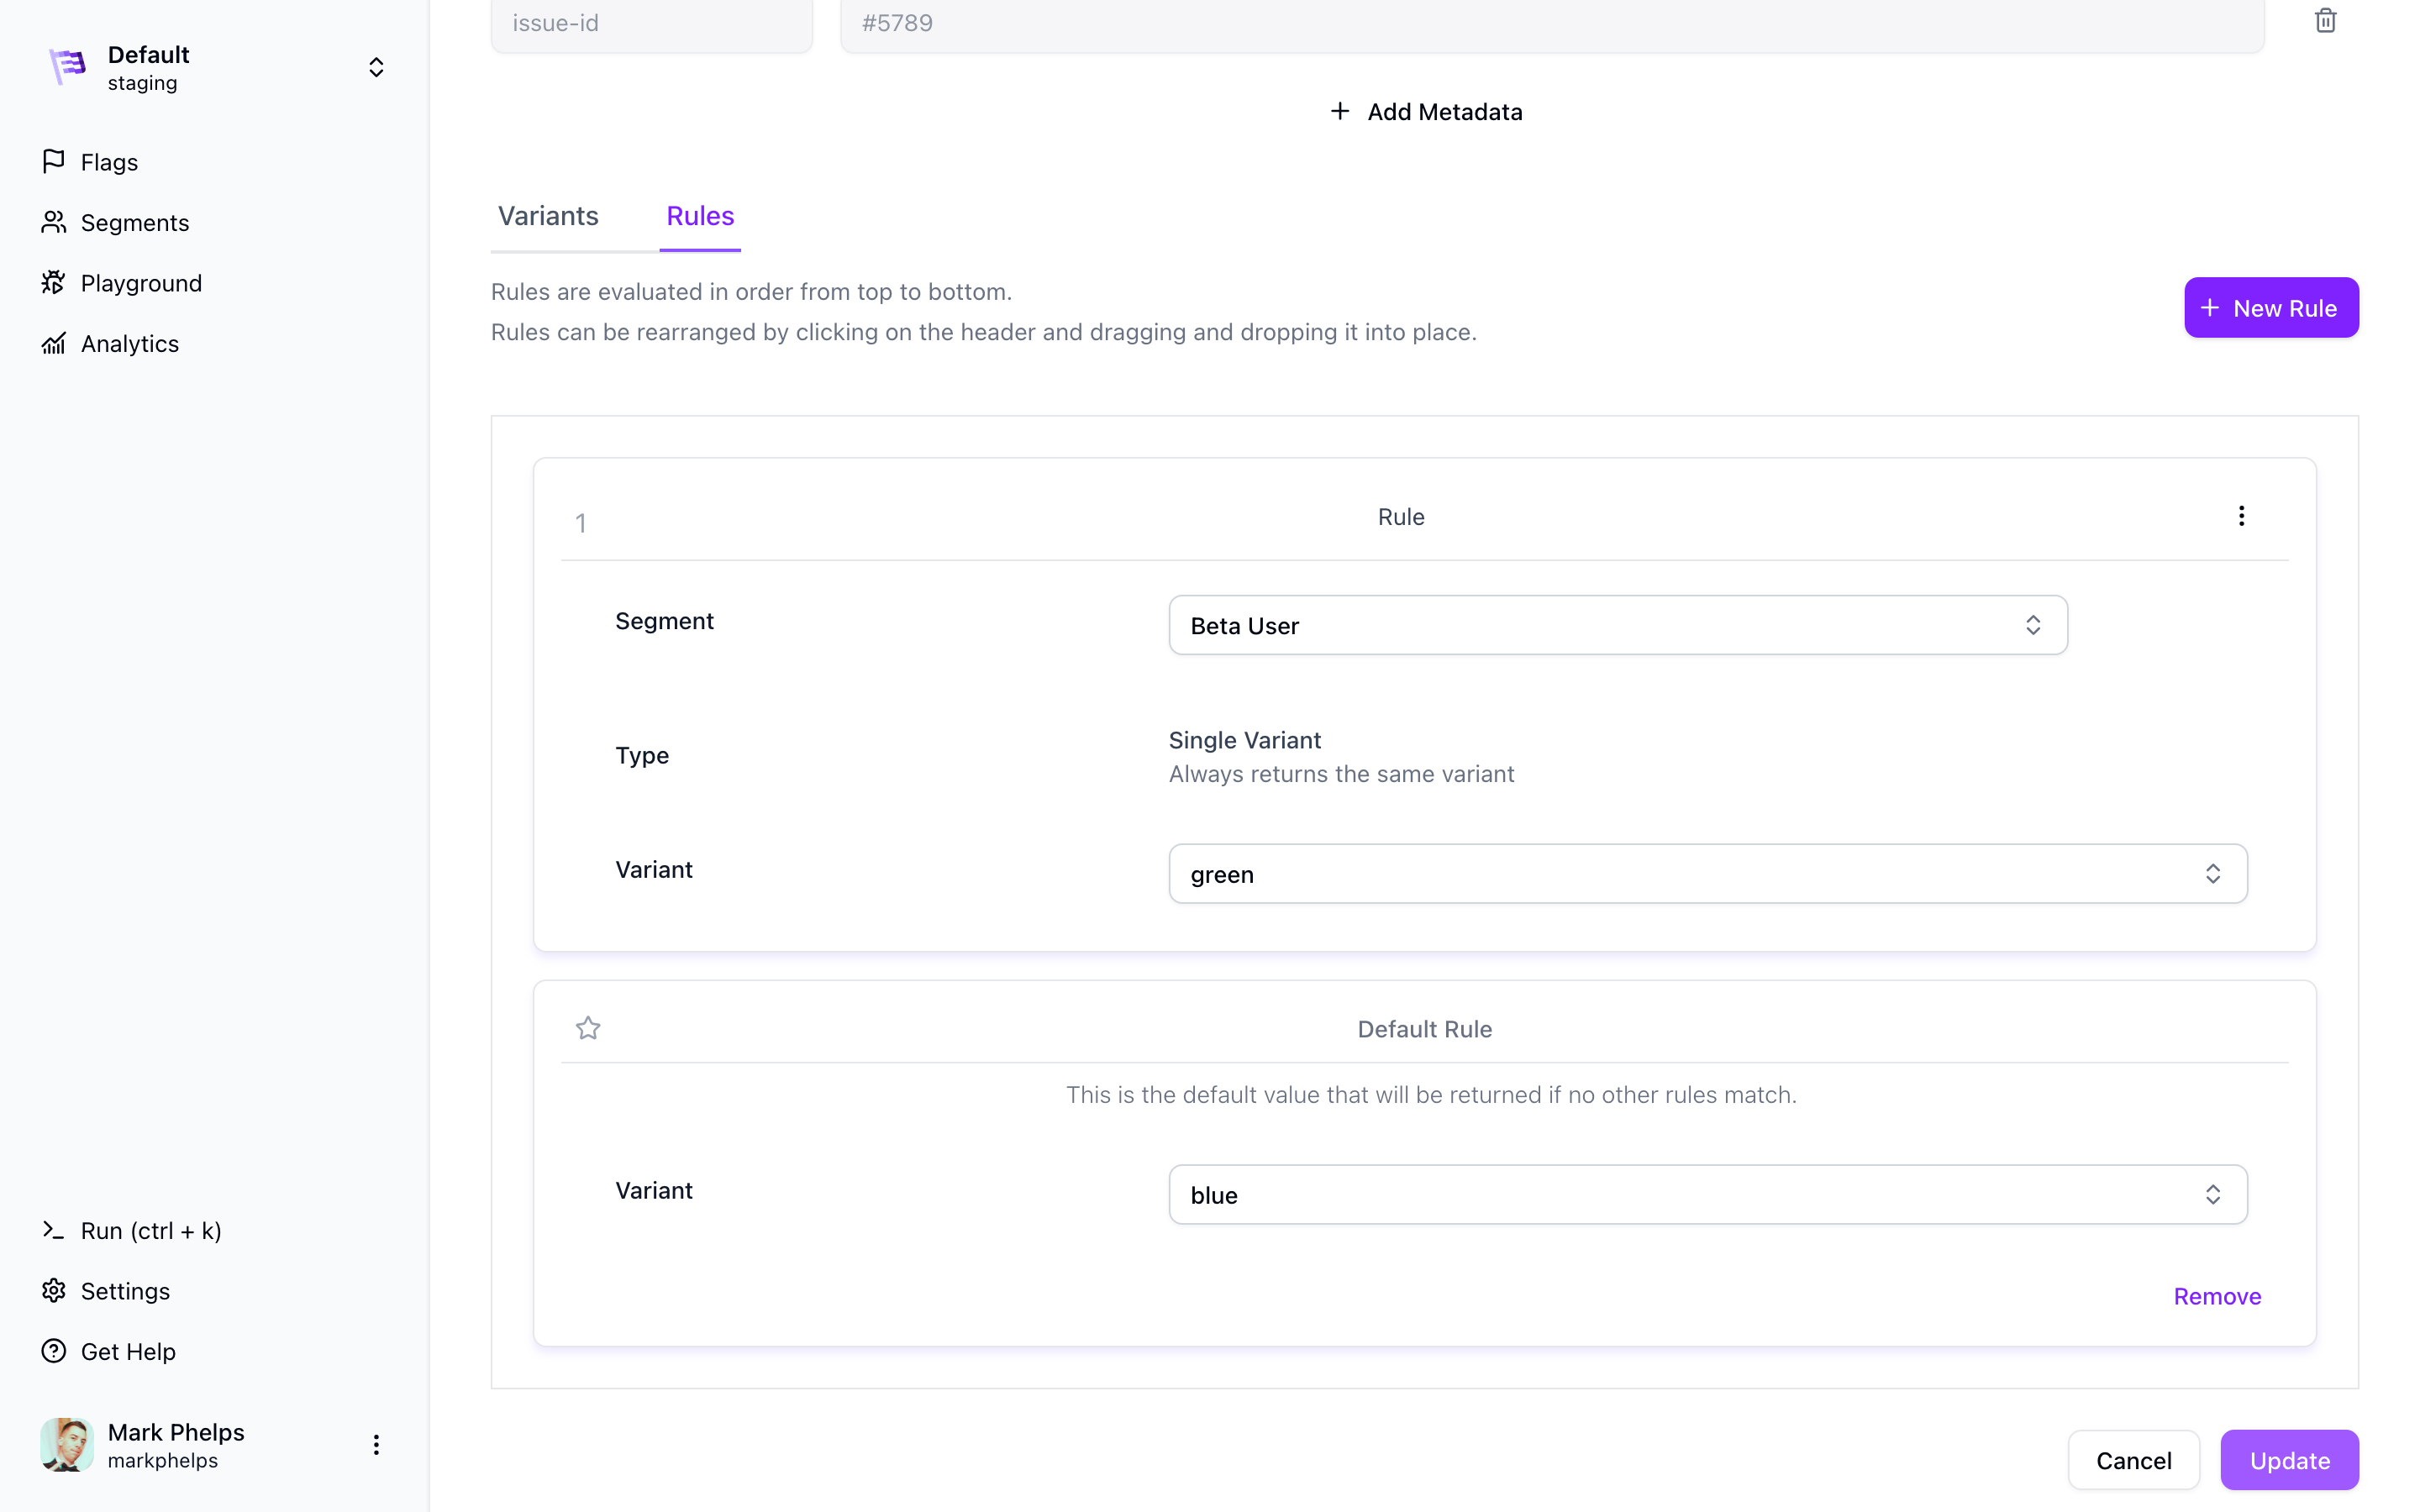Open user menu dots beside Mark Phelps
Image resolution: width=2420 pixels, height=1512 pixels.
pos(376,1445)
